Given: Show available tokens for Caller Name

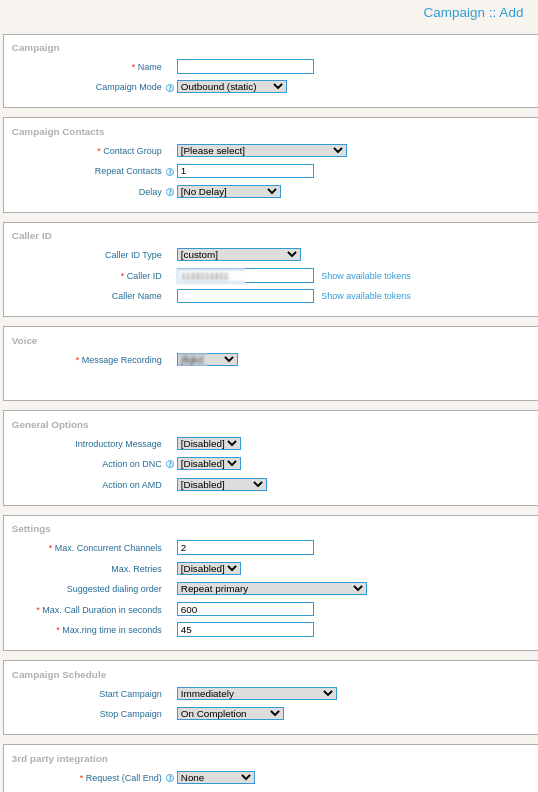Looking at the screenshot, I should tap(366, 296).
